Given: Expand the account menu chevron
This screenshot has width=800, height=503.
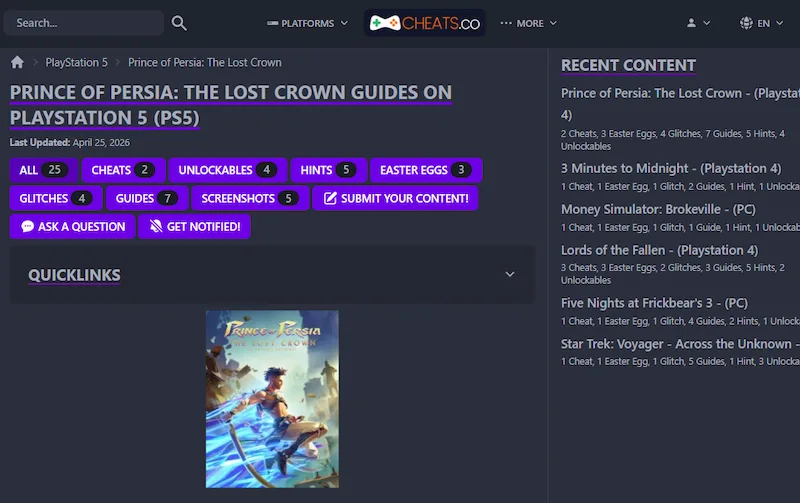Looking at the screenshot, I should click(x=707, y=23).
